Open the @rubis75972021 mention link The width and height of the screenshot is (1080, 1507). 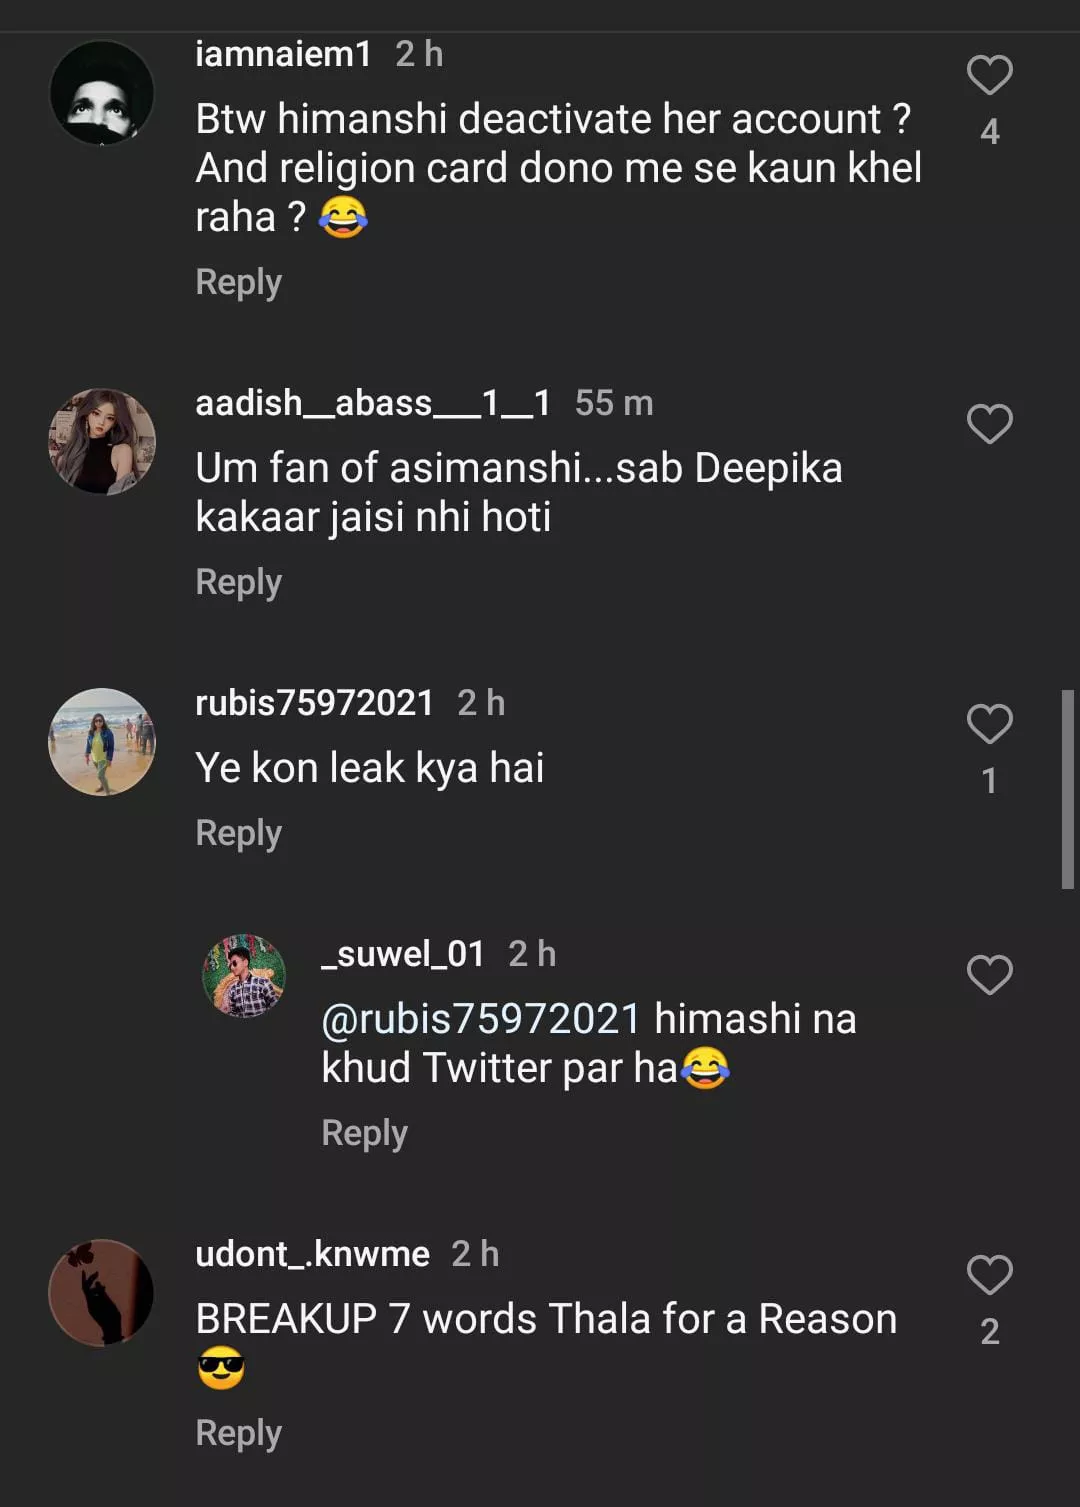point(480,1019)
